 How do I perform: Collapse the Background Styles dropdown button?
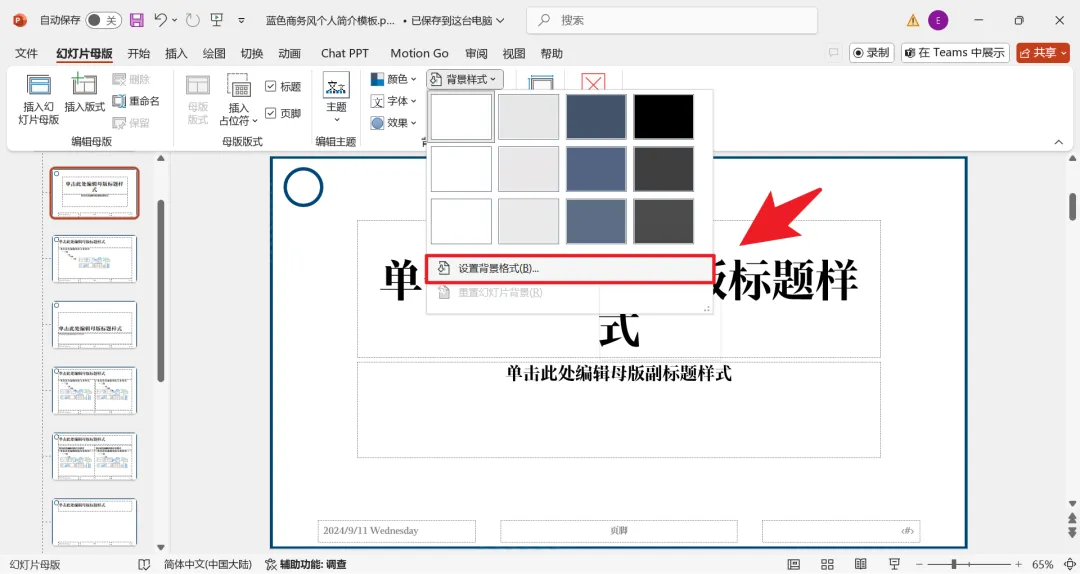tap(464, 79)
